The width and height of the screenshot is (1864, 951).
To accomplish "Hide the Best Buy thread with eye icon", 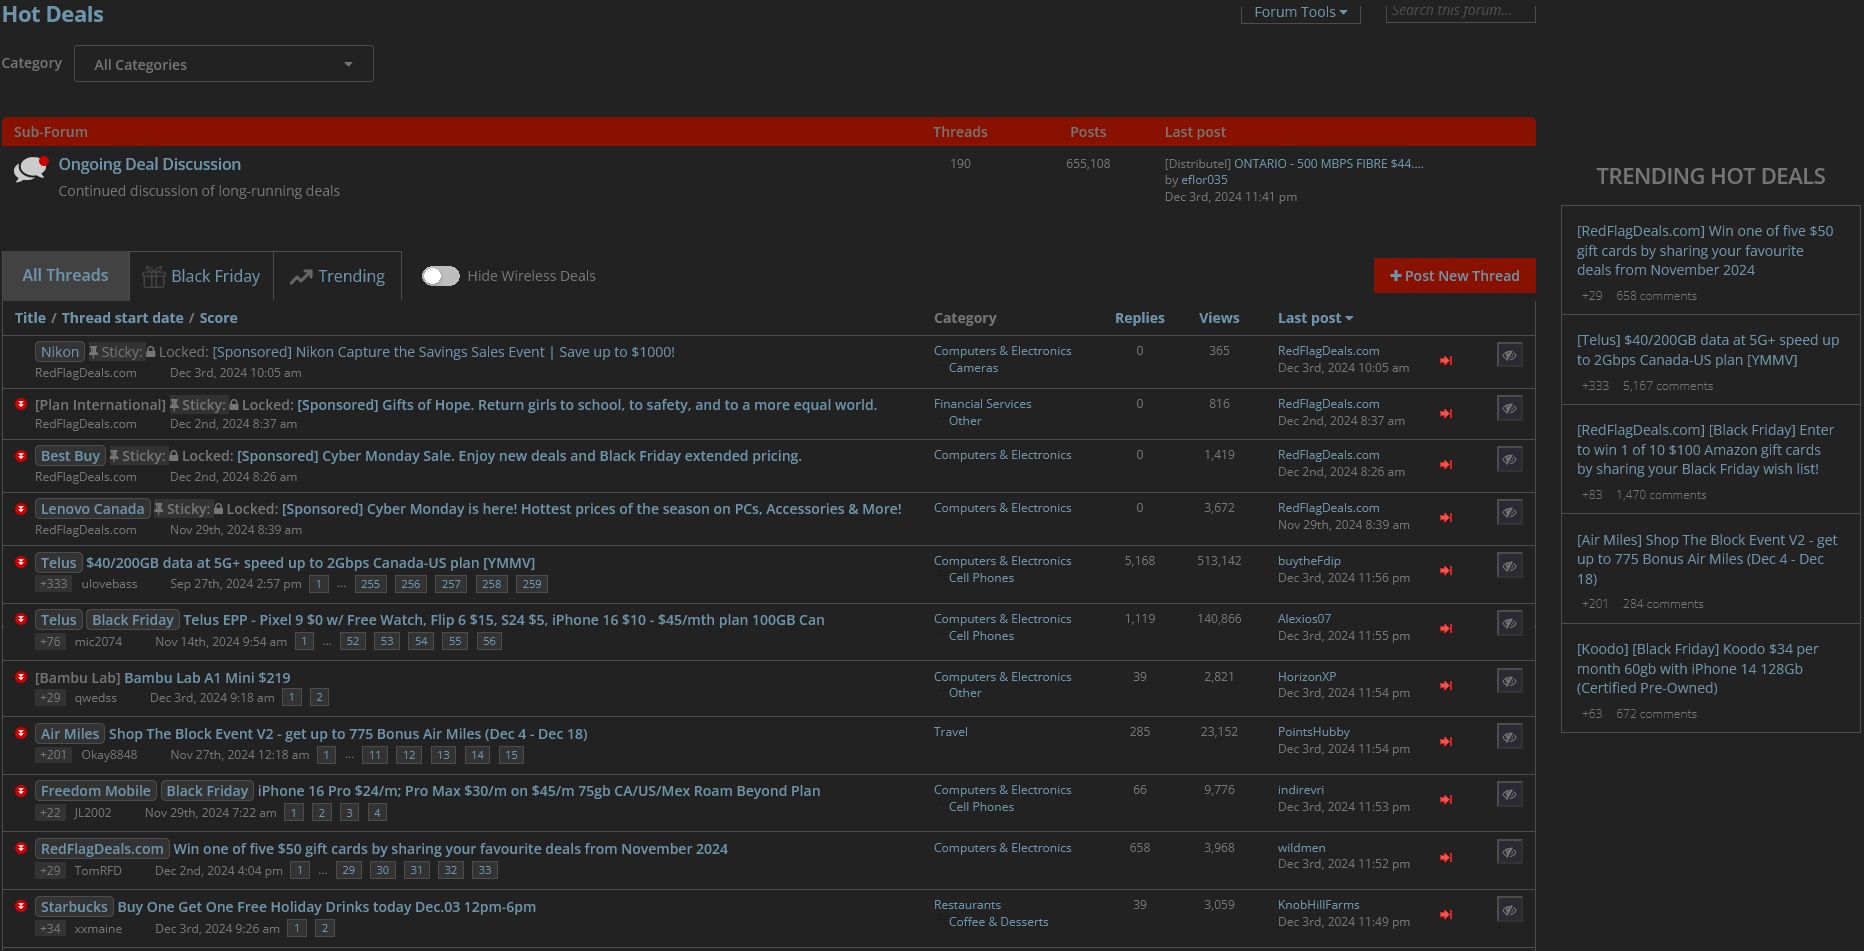I will click(1509, 459).
